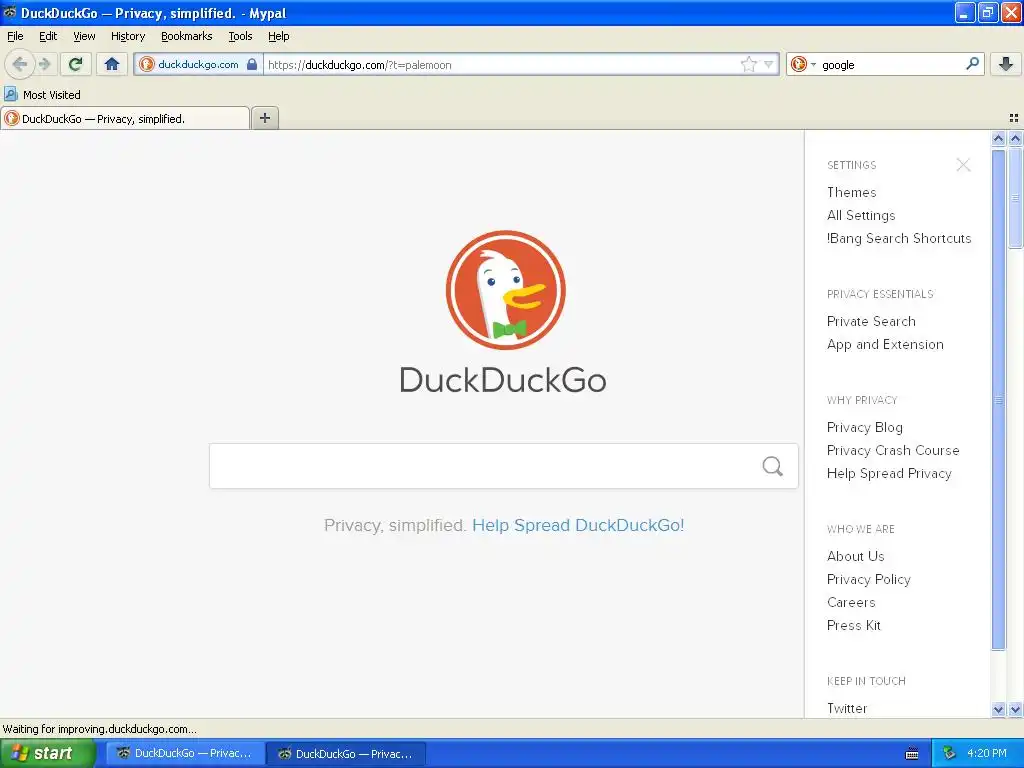The image size is (1024, 768).
Task: Open the list all tabs grid icon
Action: click(x=1014, y=118)
